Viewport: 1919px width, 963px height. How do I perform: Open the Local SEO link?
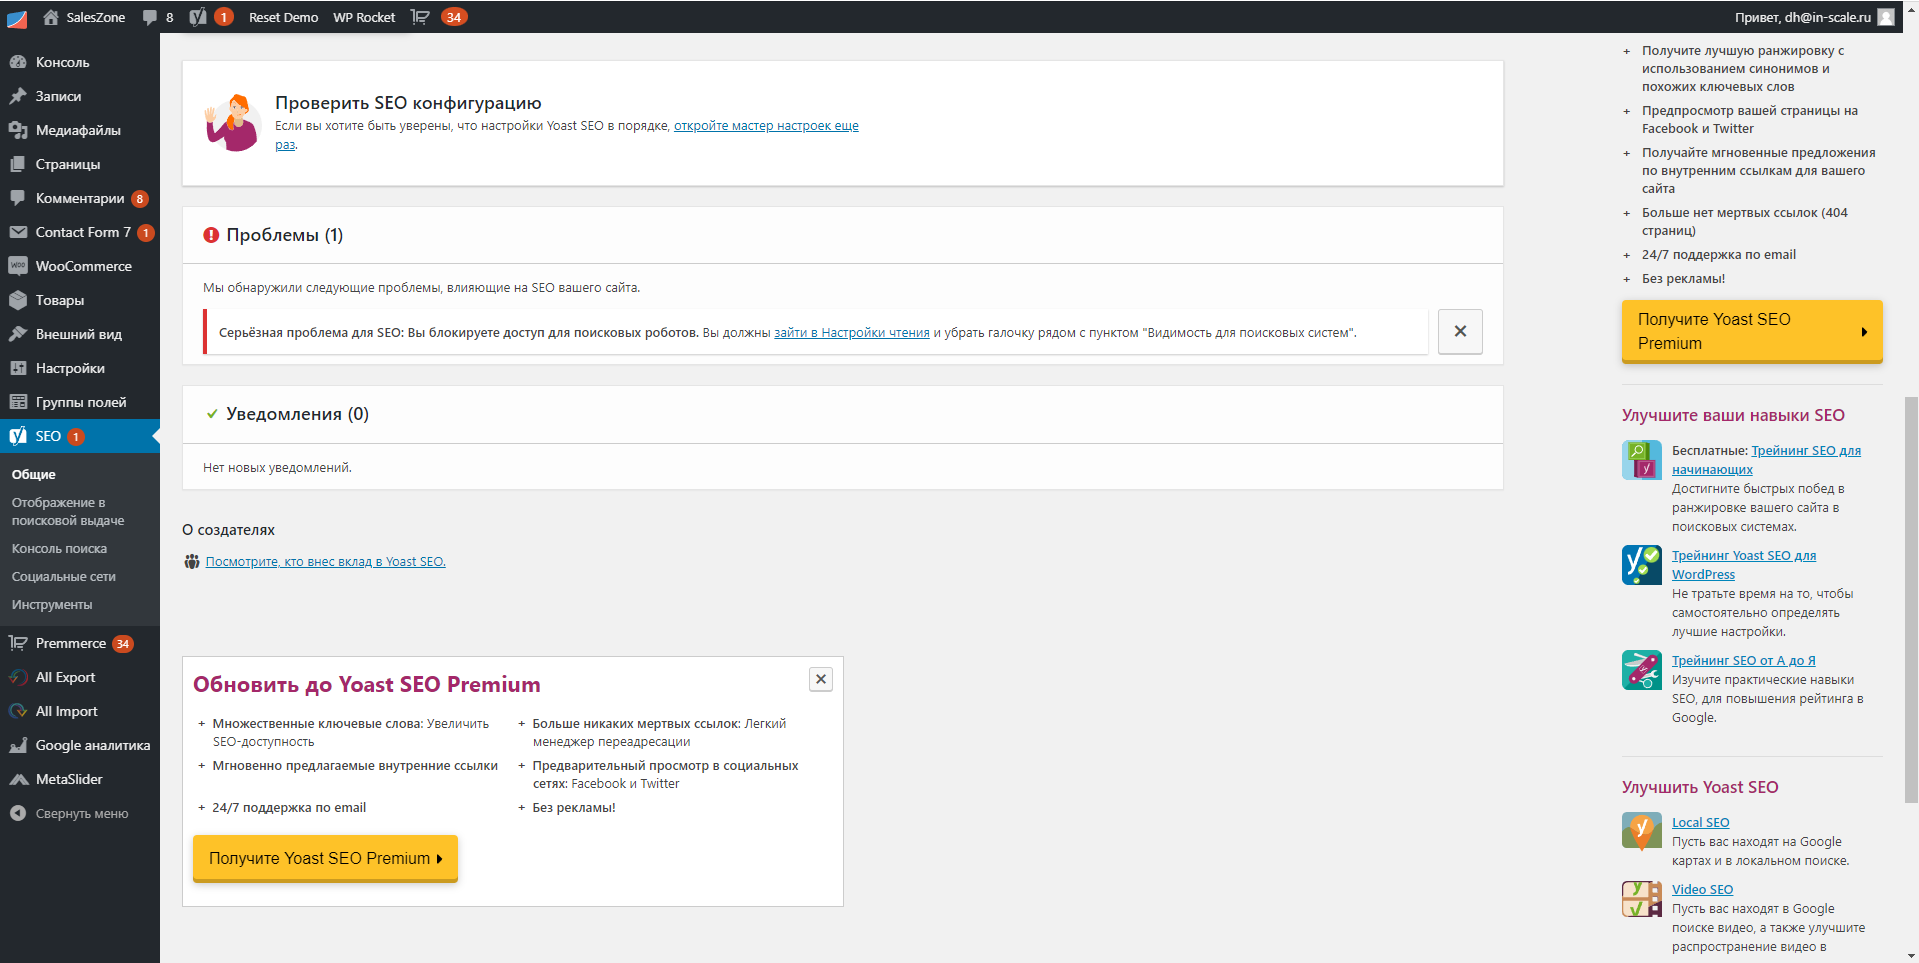1700,822
